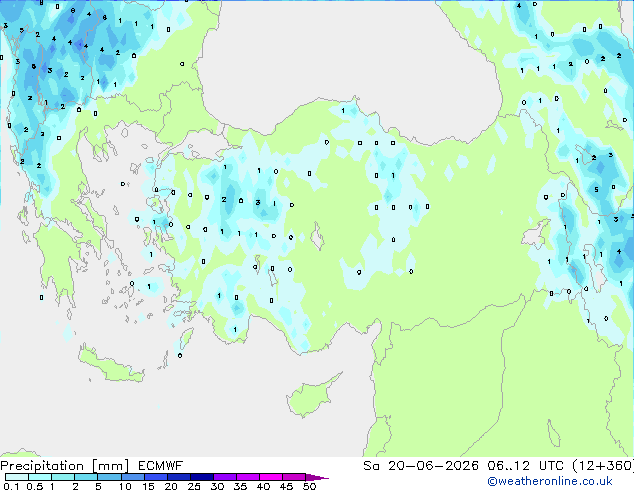Screen dimensions: 634x490
Task: Click the "06..12 UTC" time text
Action: [526, 466]
